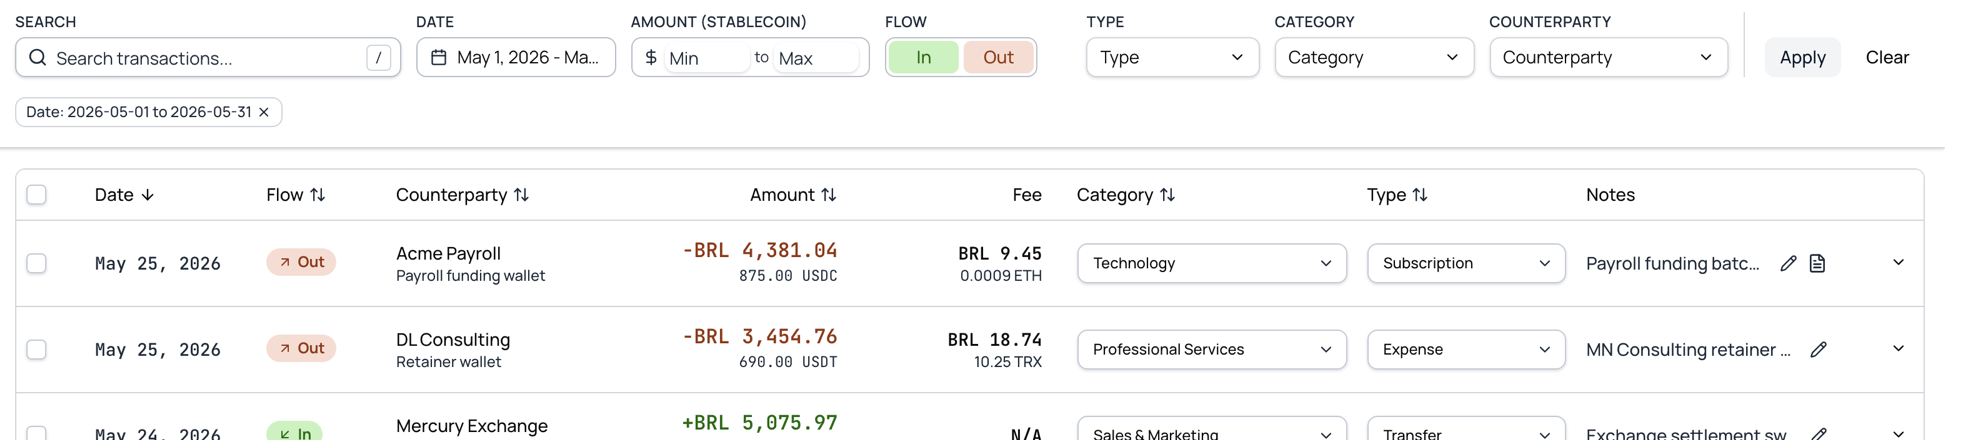Toggle the Out flow filter
The height and width of the screenshot is (440, 1980).
[x=998, y=57]
